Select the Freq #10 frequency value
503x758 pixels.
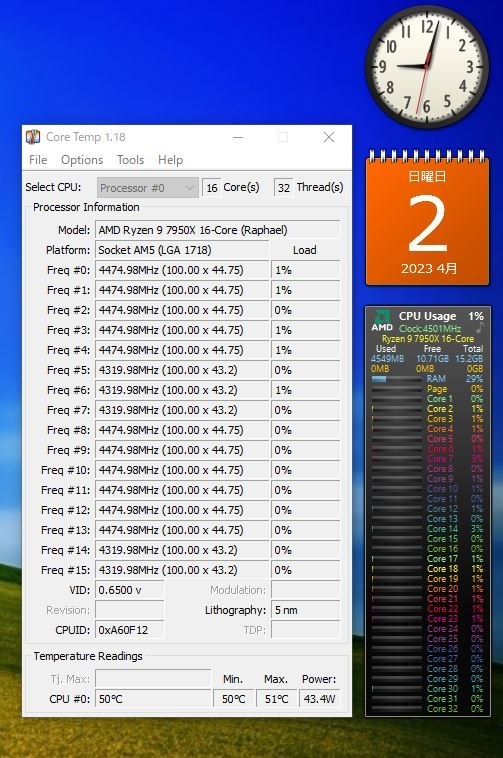pos(182,470)
